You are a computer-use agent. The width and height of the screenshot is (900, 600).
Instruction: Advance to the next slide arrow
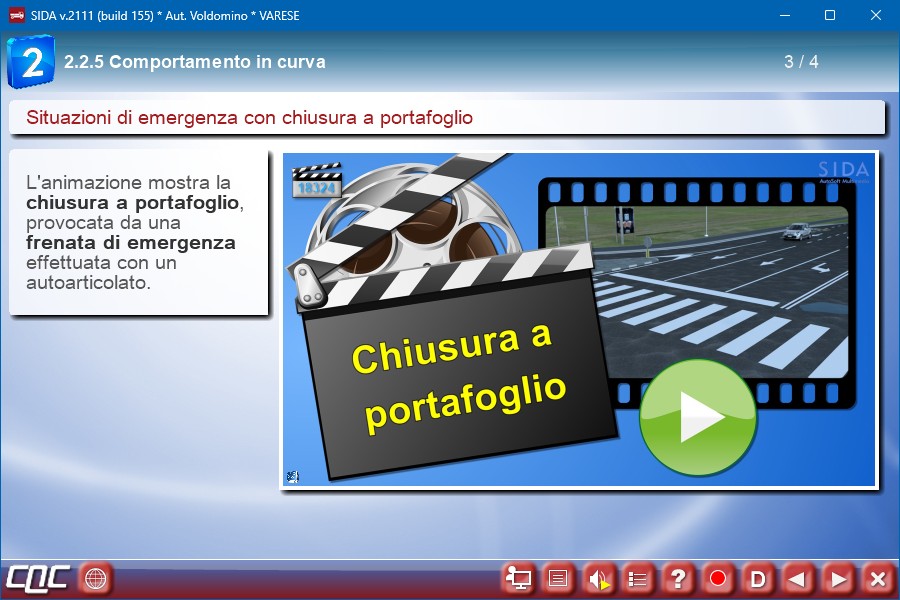(838, 578)
